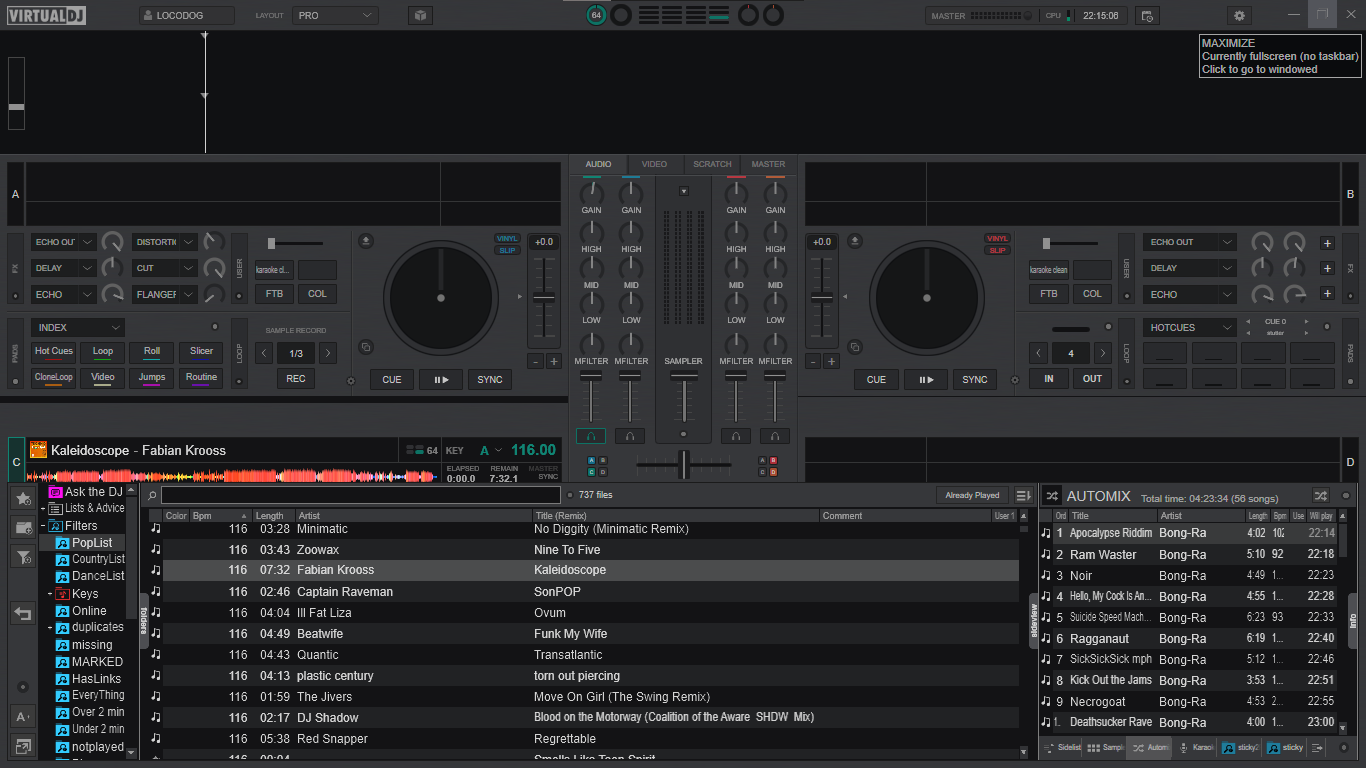The image size is (1366, 768).
Task: Click the favorites star icon in browser sidebar
Action: 23,498
